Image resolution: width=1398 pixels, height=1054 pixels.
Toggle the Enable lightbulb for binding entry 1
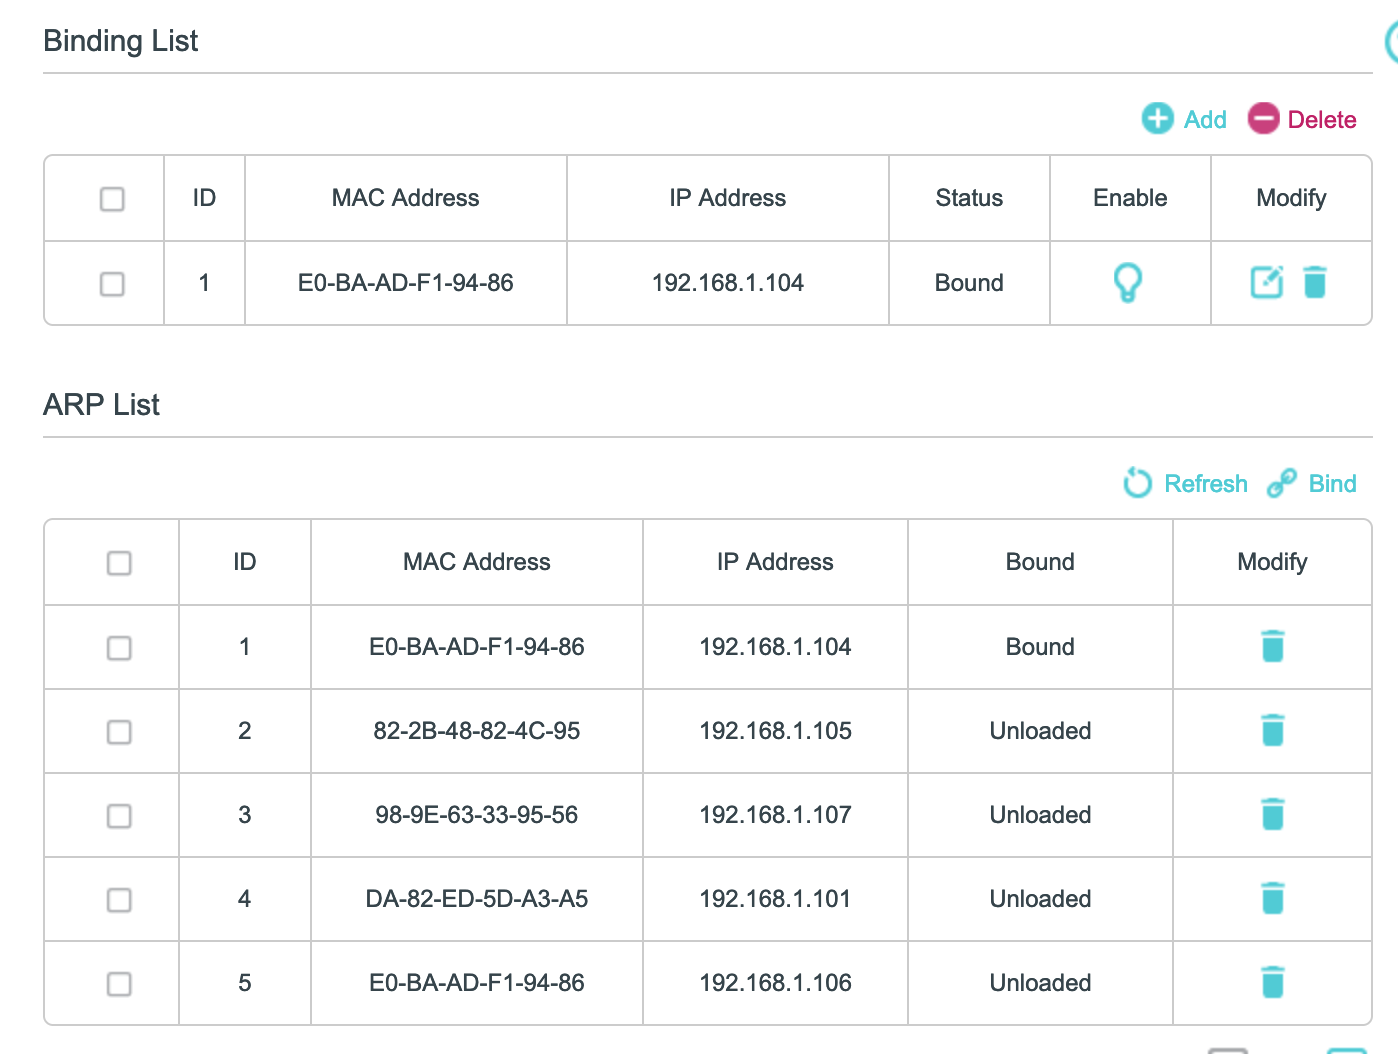click(x=1128, y=283)
